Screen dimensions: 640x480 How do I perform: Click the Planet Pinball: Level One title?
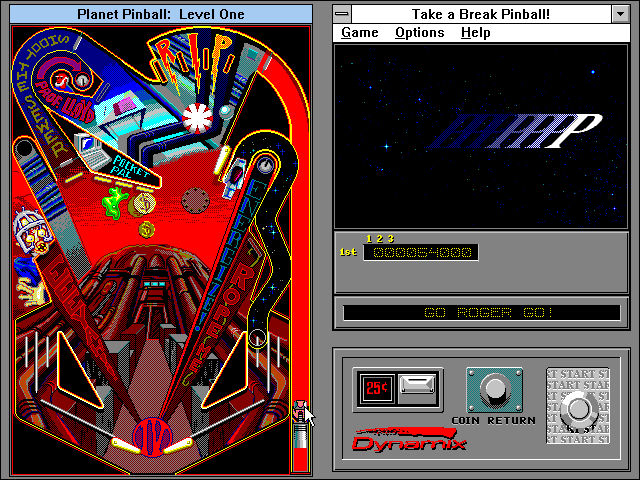pos(161,14)
